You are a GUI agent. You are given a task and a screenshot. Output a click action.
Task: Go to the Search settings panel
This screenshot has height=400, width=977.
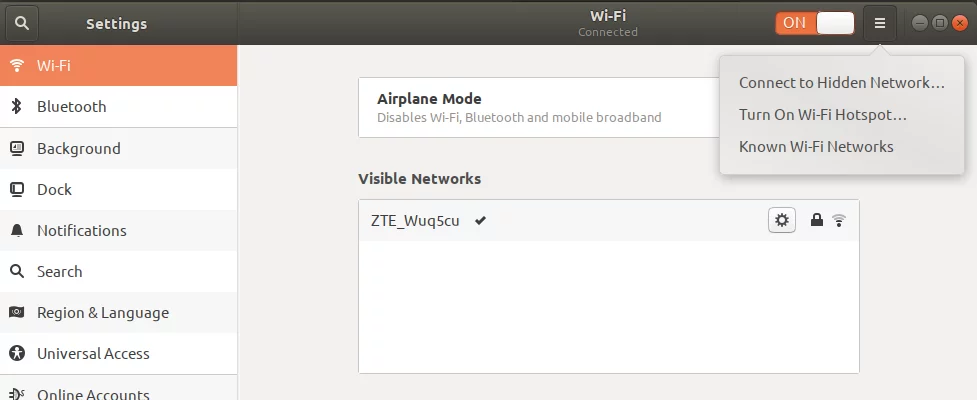(x=118, y=272)
